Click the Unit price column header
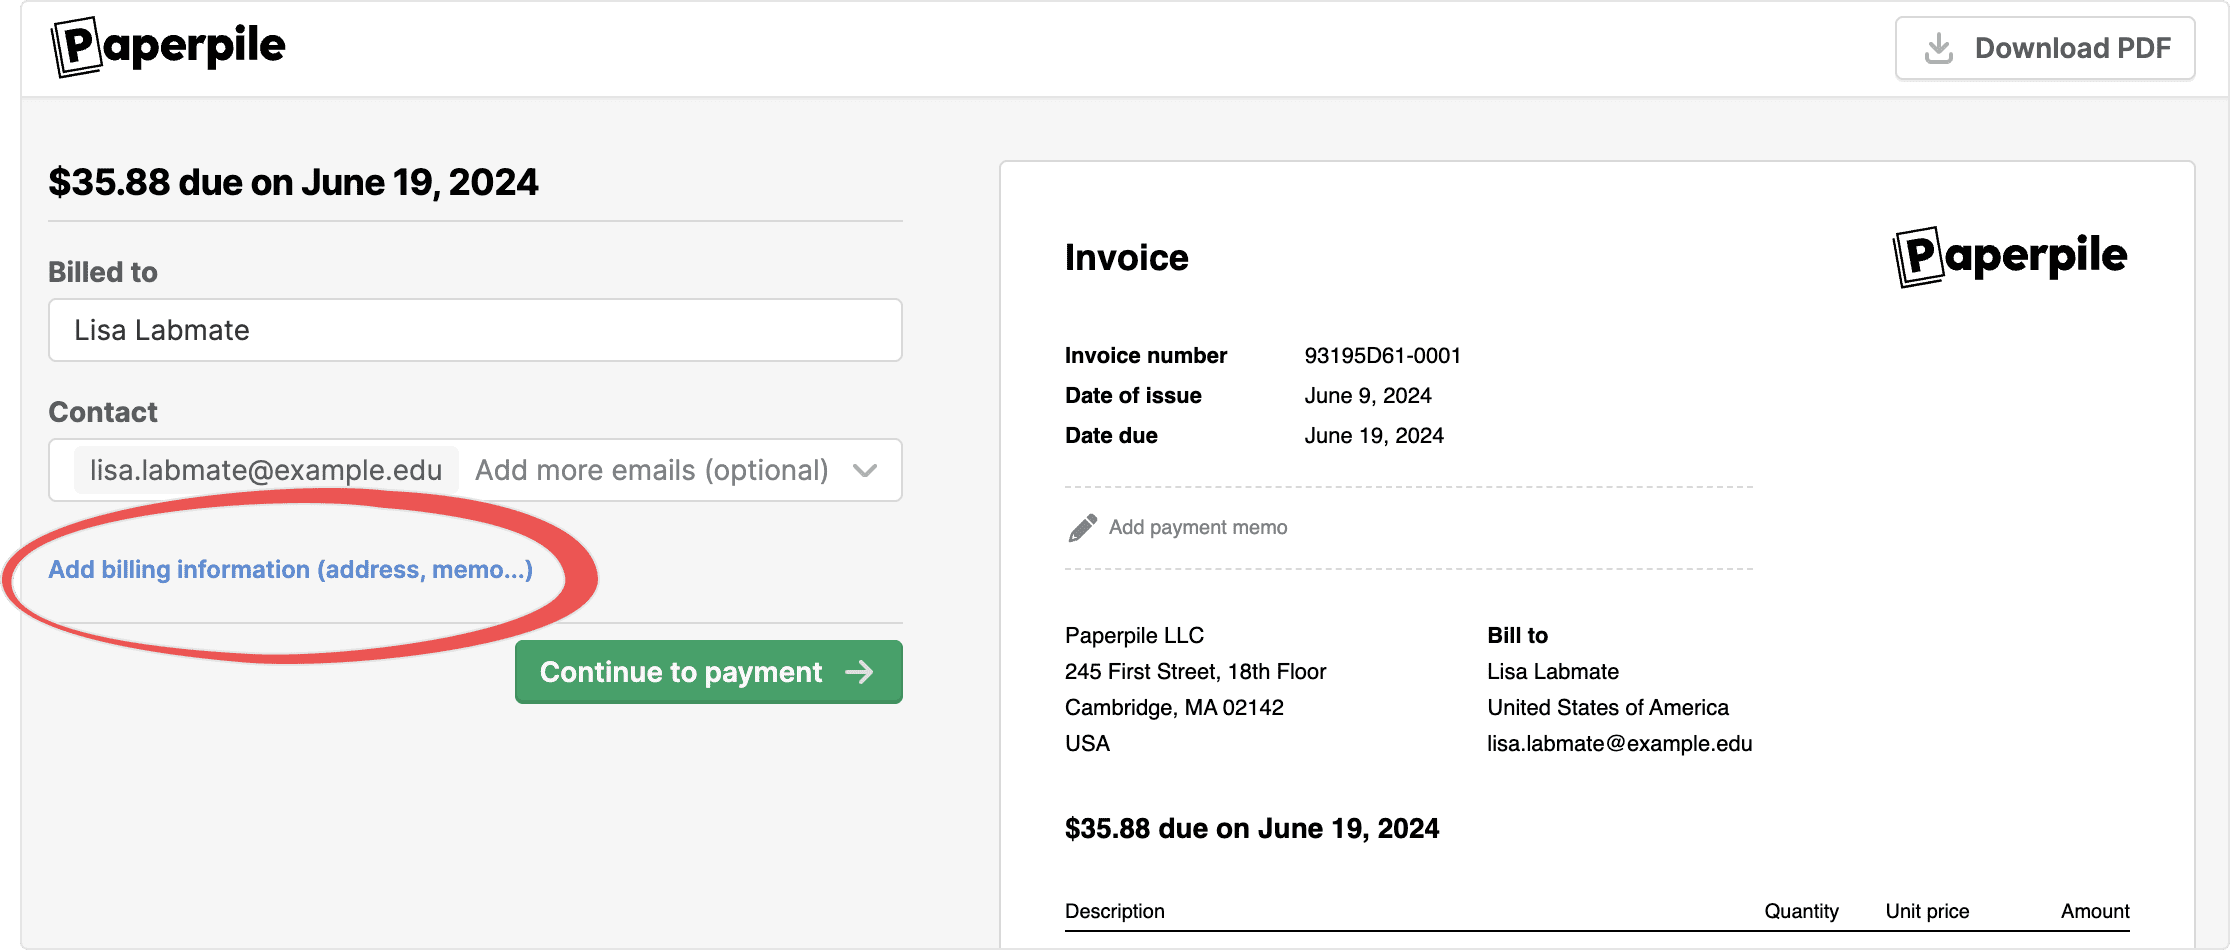 coord(1926,911)
